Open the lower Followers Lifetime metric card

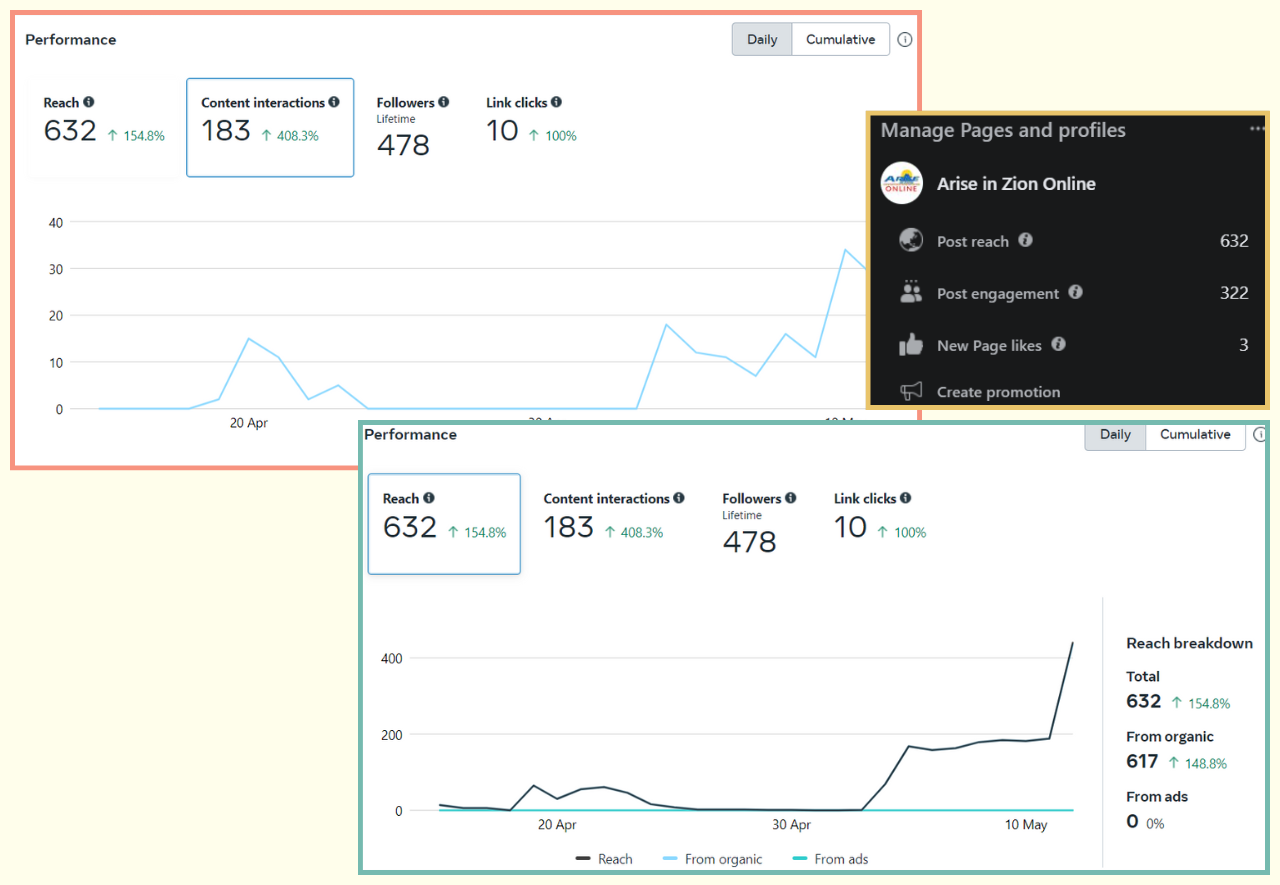point(759,524)
